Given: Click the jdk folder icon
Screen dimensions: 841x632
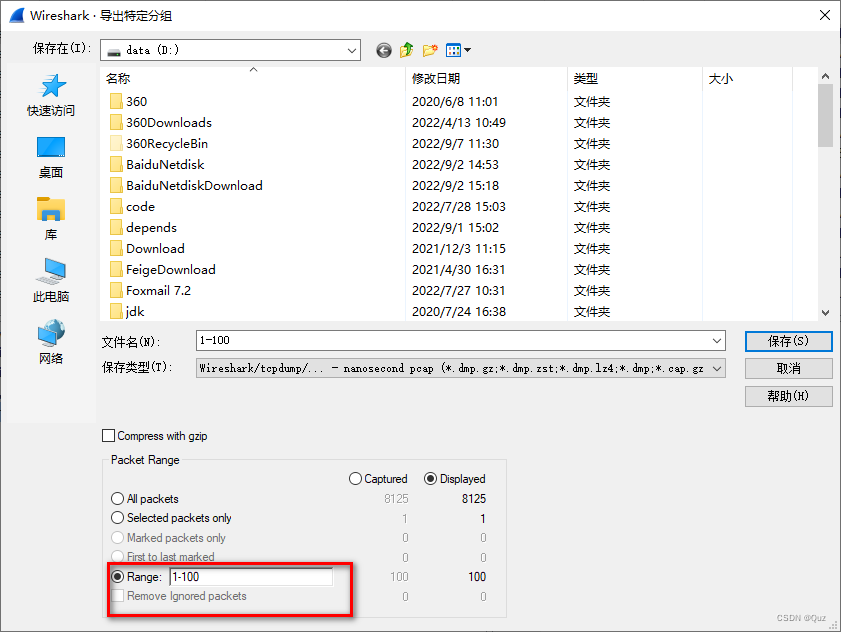Looking at the screenshot, I should click(116, 311).
